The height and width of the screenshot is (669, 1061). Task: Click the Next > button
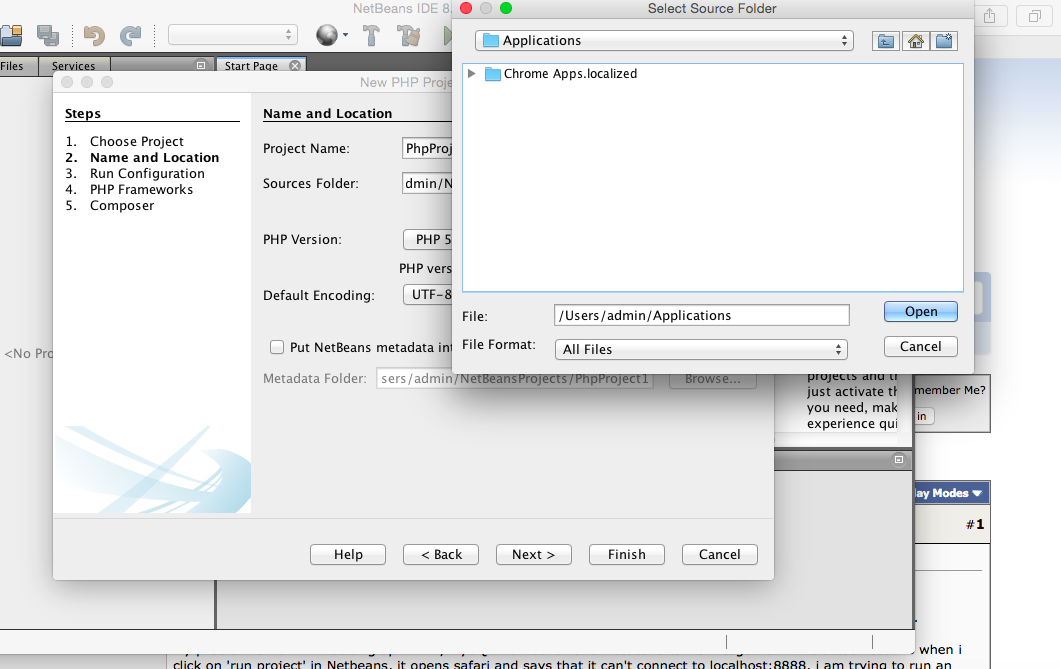click(x=533, y=555)
